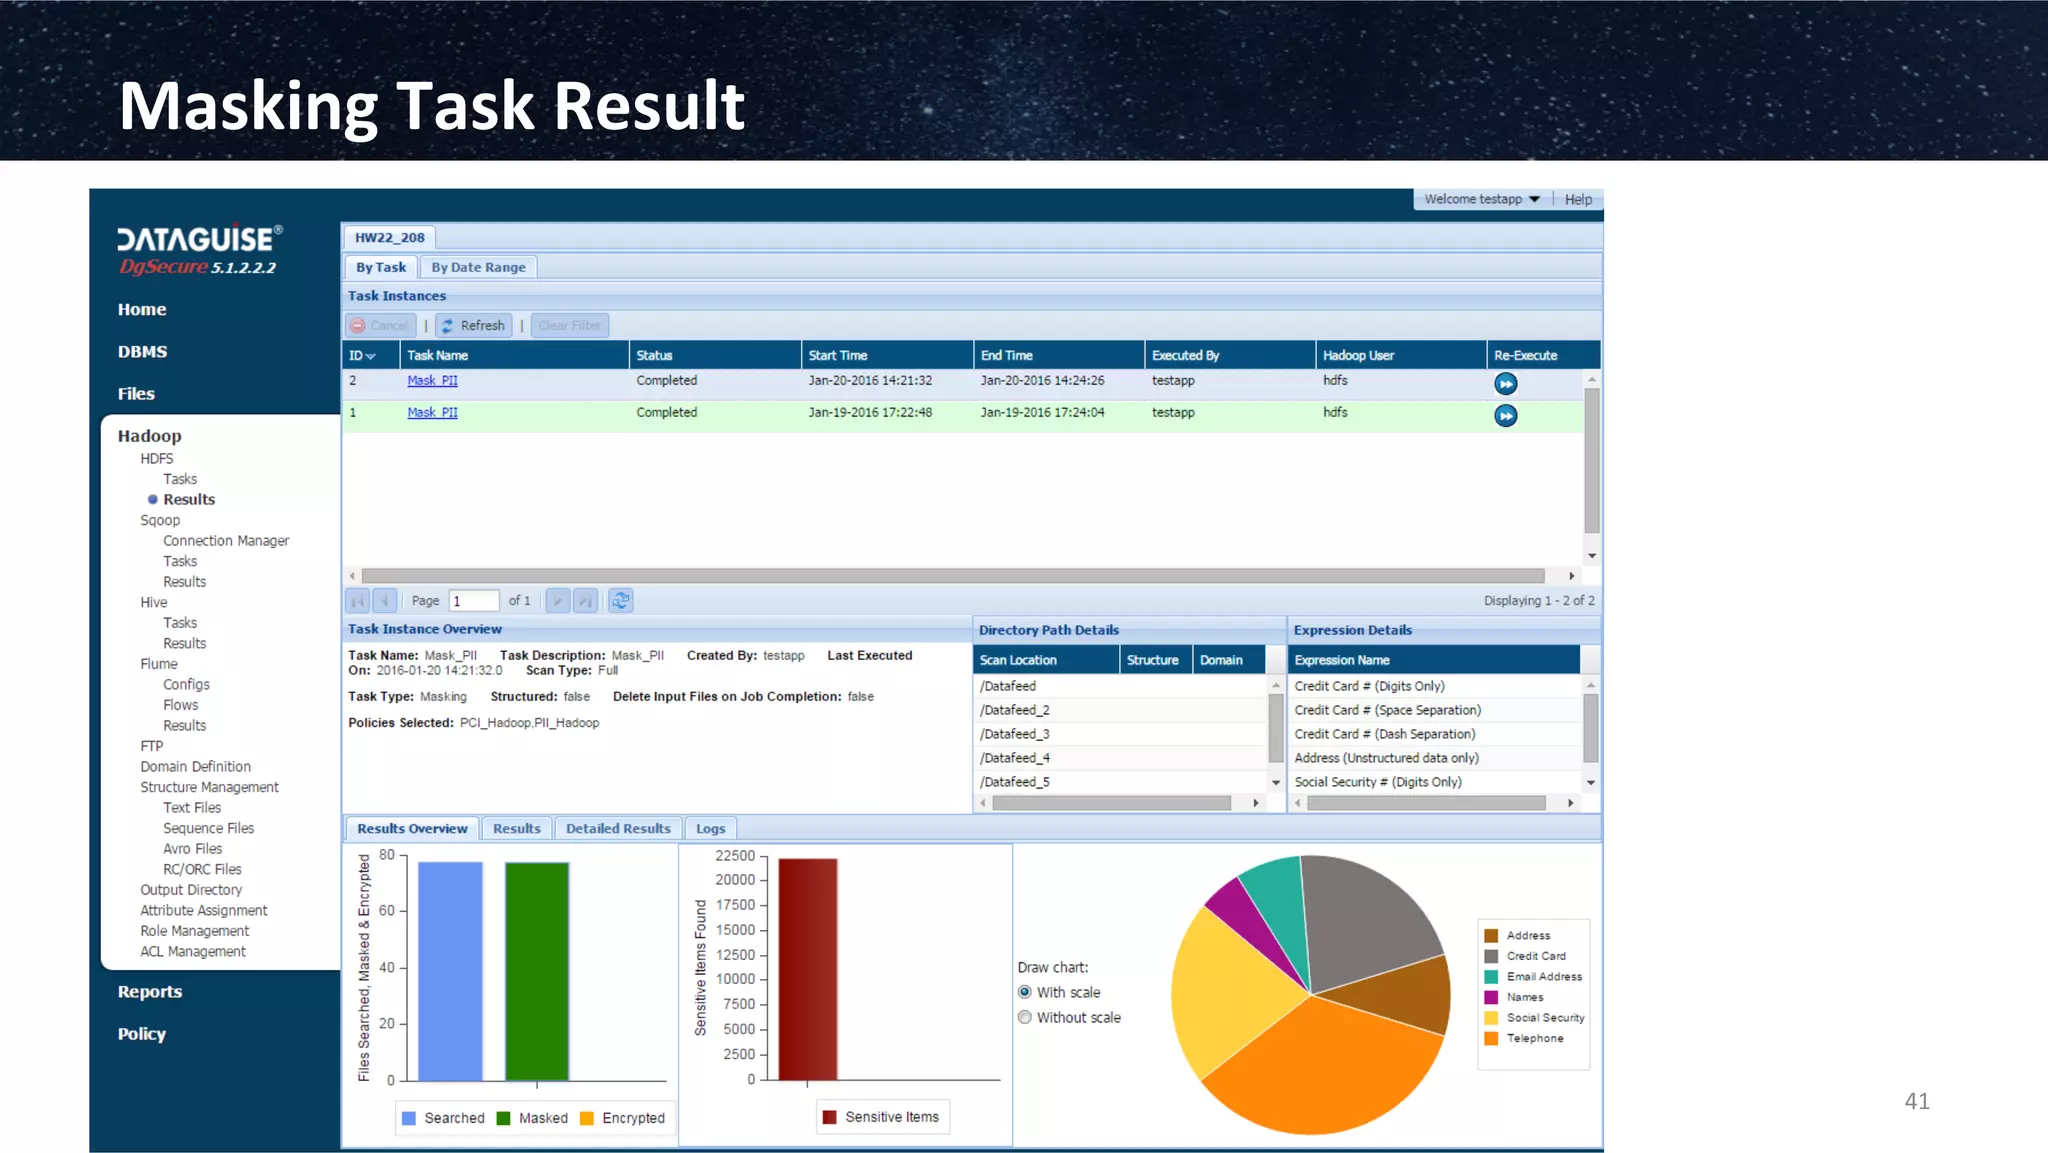
Task: Click ID column sort arrow
Action: click(x=371, y=356)
